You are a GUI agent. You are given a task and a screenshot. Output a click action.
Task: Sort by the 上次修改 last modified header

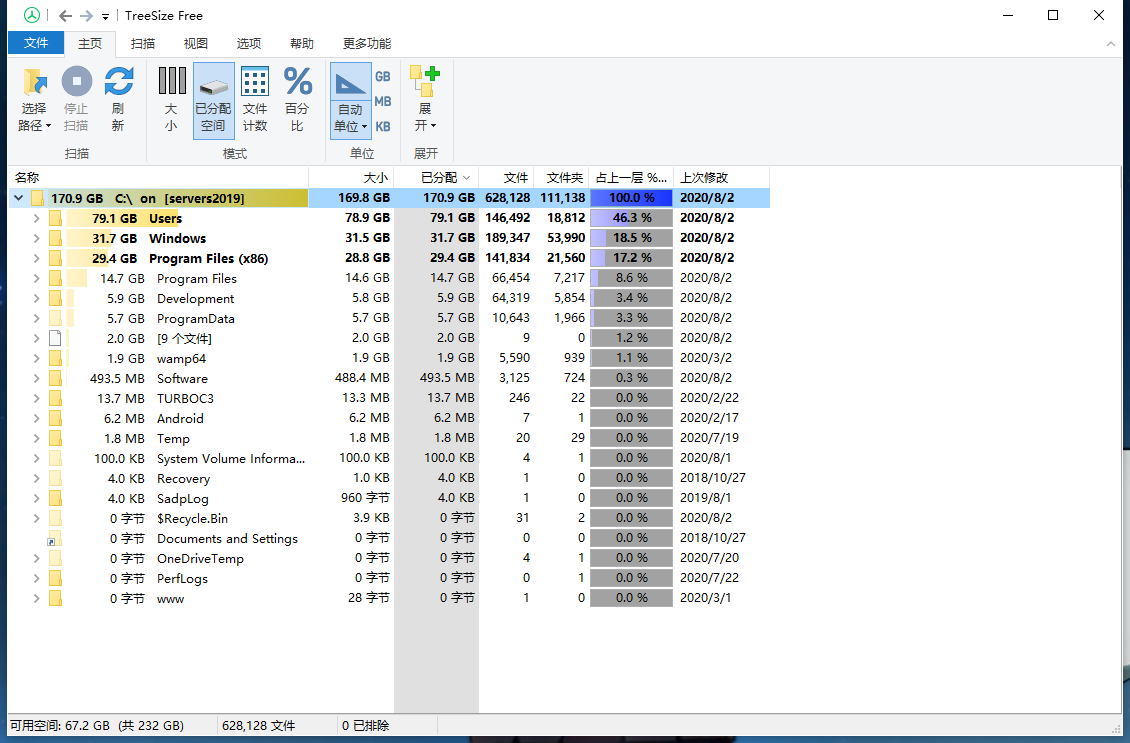coord(721,177)
